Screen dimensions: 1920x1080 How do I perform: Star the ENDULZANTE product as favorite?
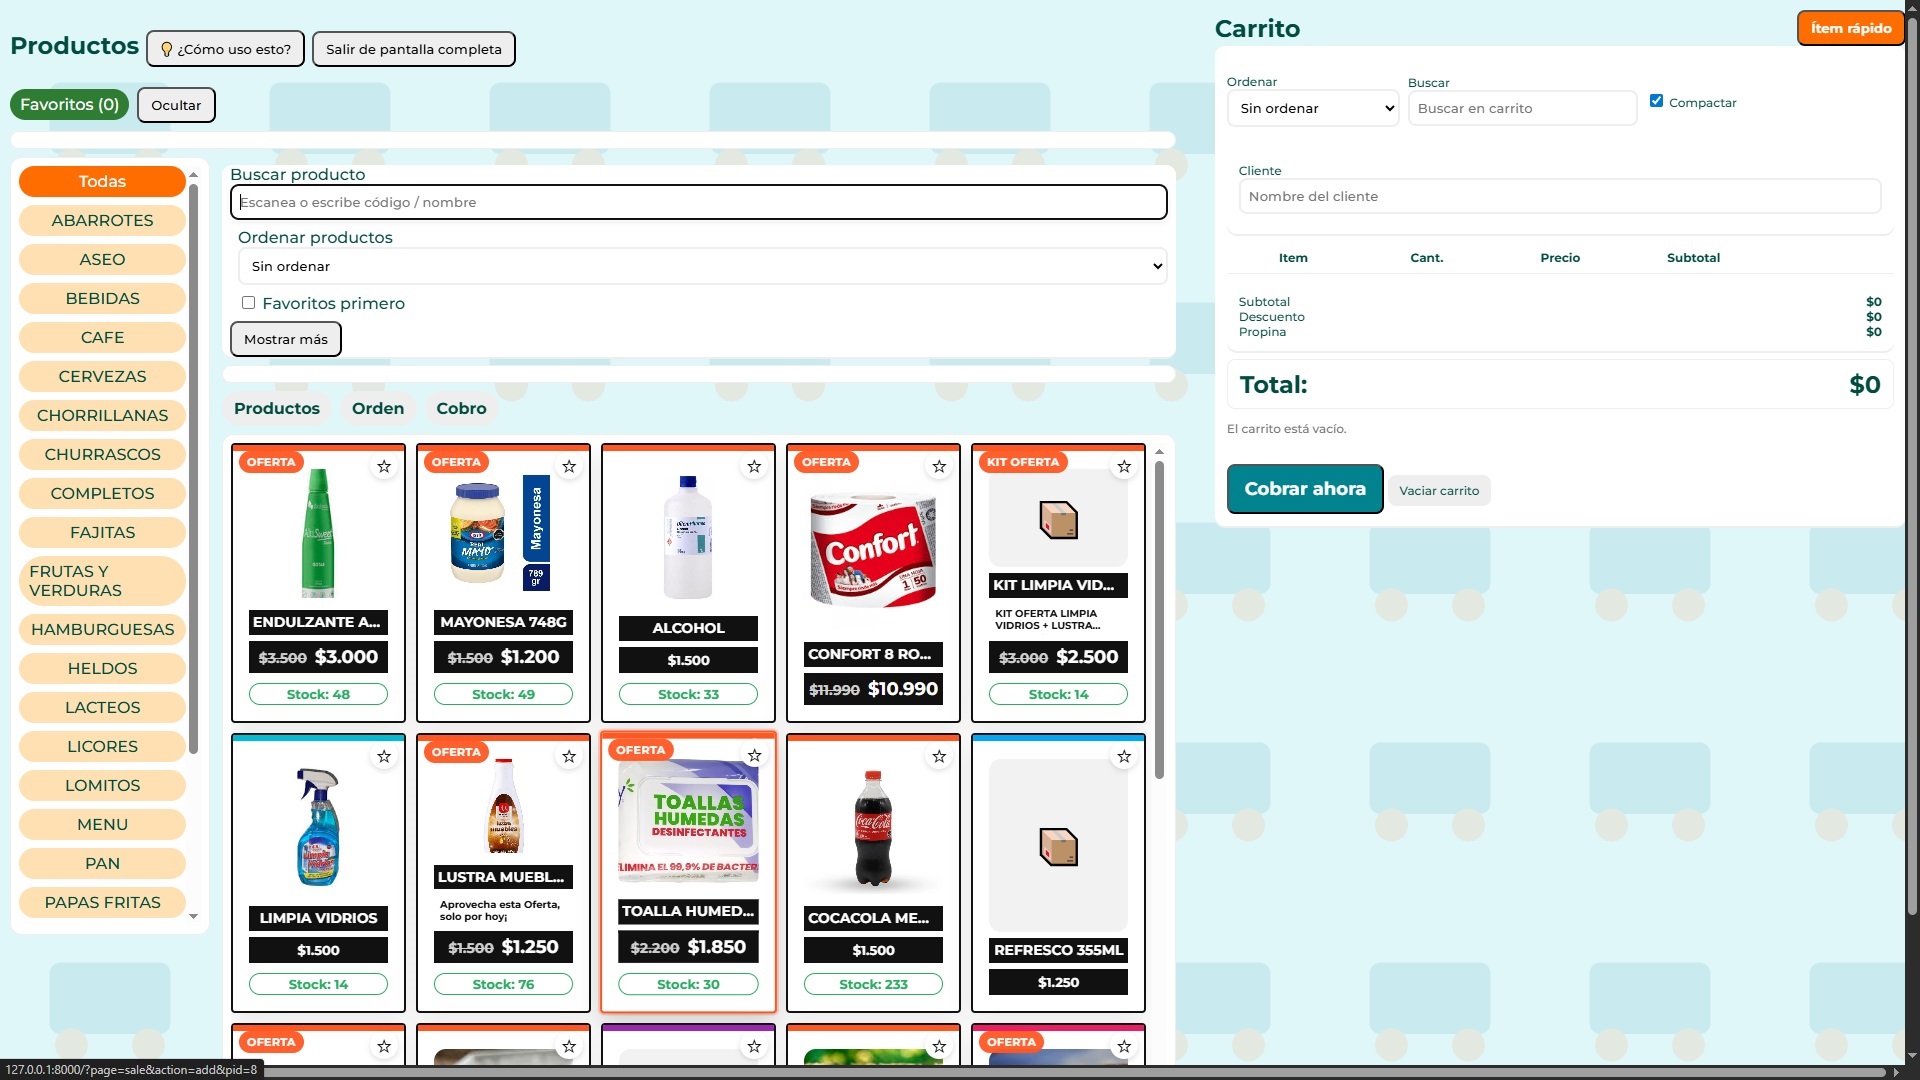[384, 467]
